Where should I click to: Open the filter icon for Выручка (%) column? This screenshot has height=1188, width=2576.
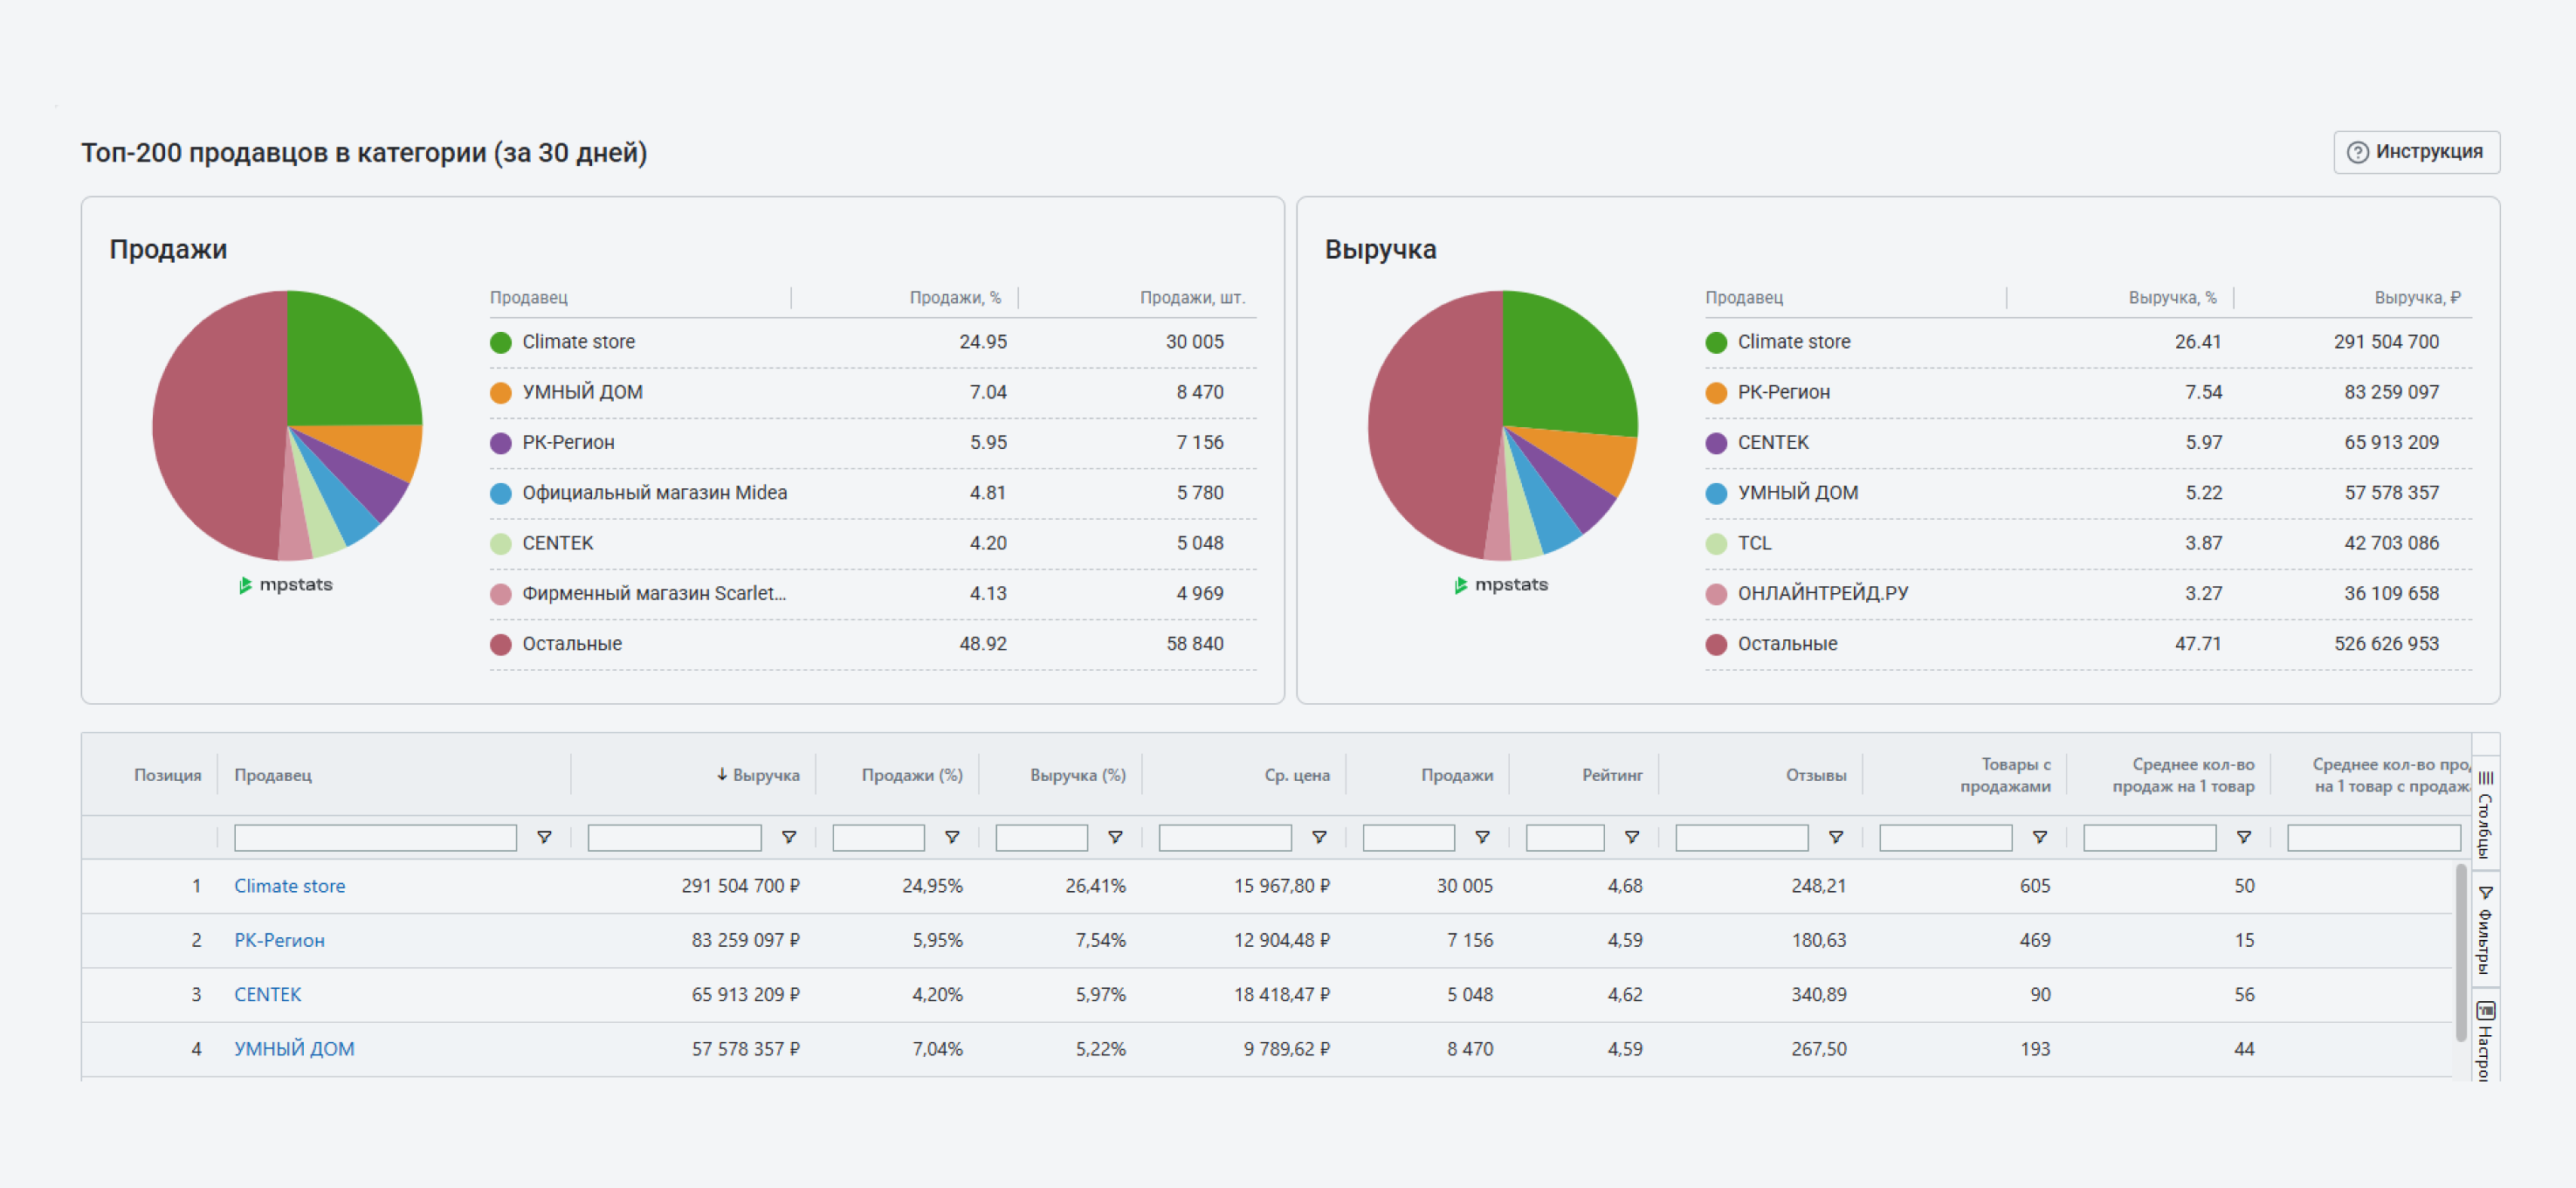[1115, 837]
